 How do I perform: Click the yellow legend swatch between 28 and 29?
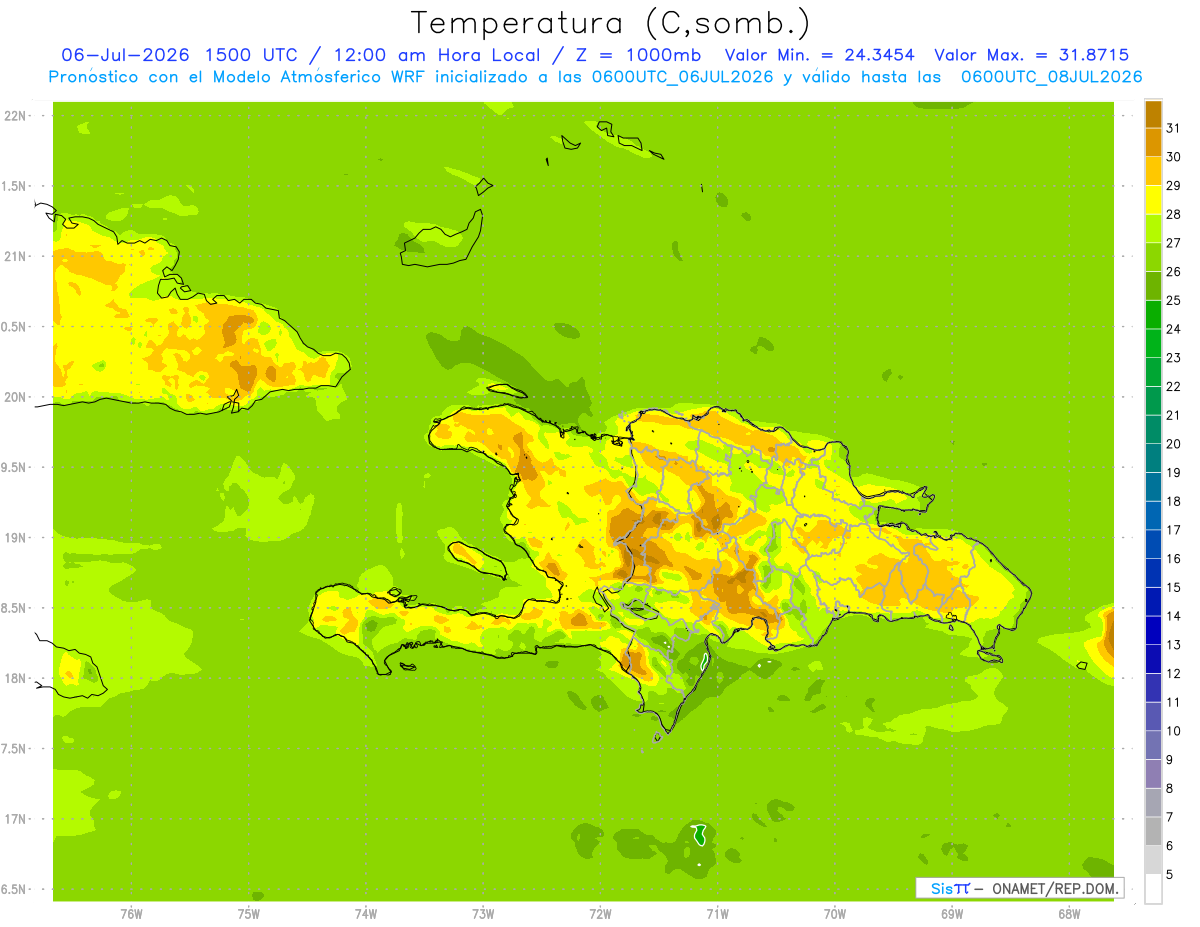(x=1153, y=200)
